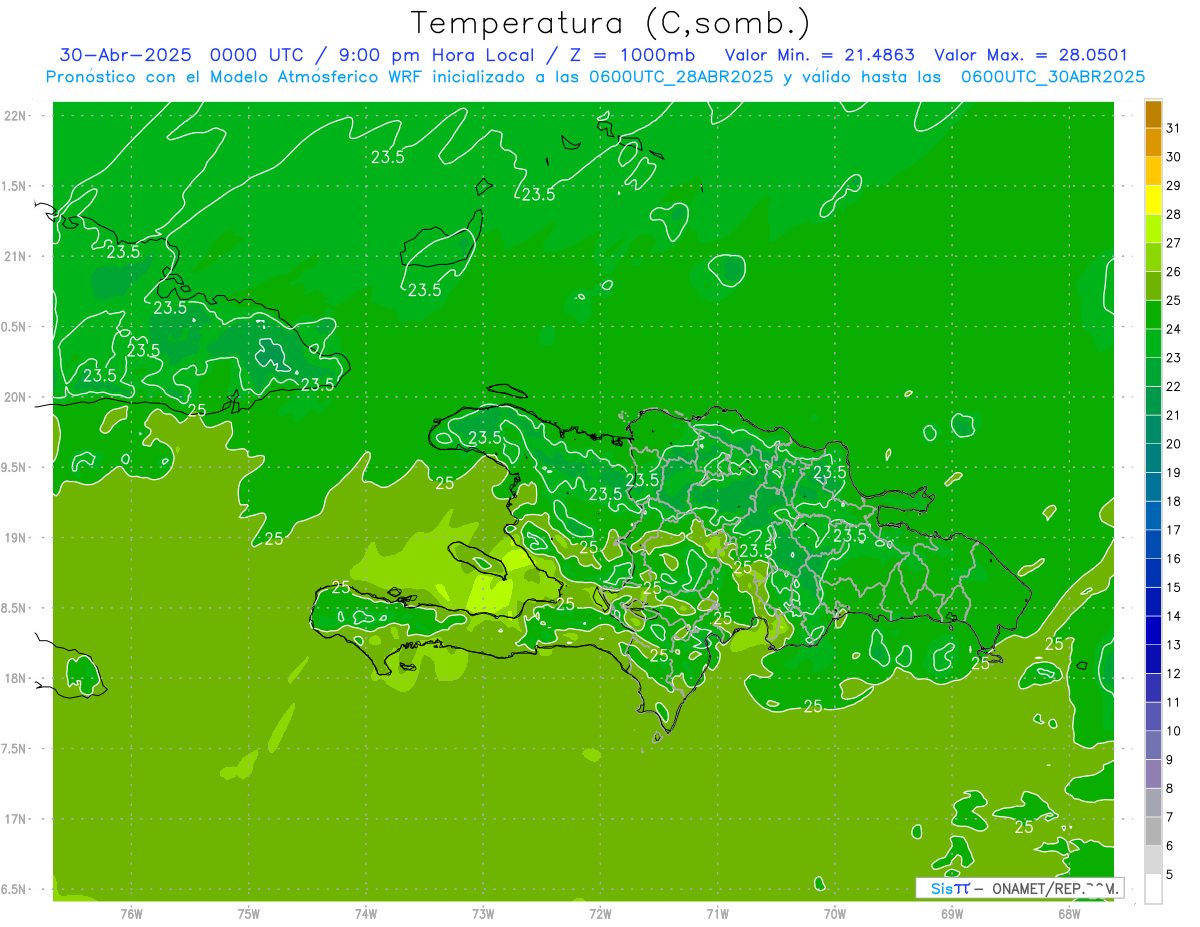This screenshot has width=1200, height=927.
Task: Click the '19N' latitude axis label
Action: click(15, 538)
